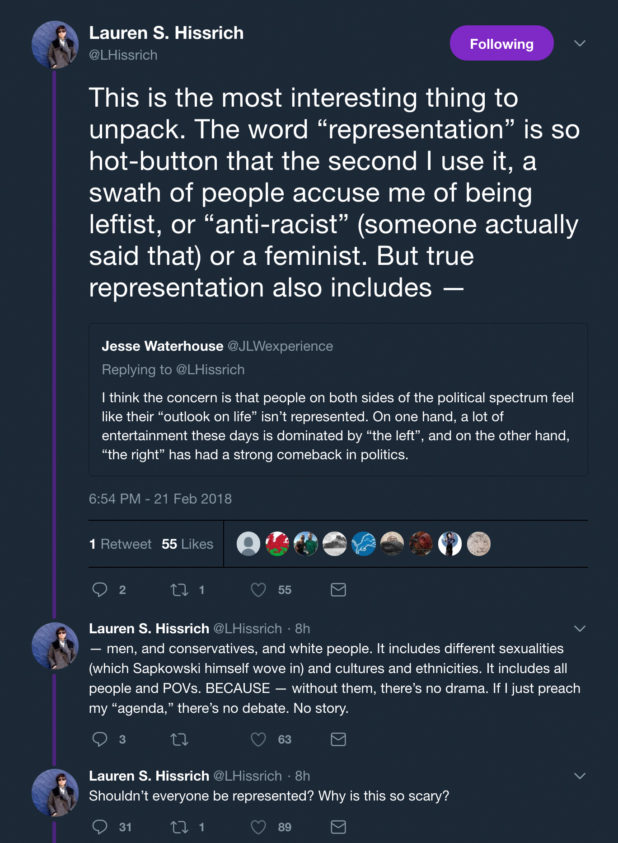Reply to 'Shouldn't everyone be represented?' tweet

(98, 827)
